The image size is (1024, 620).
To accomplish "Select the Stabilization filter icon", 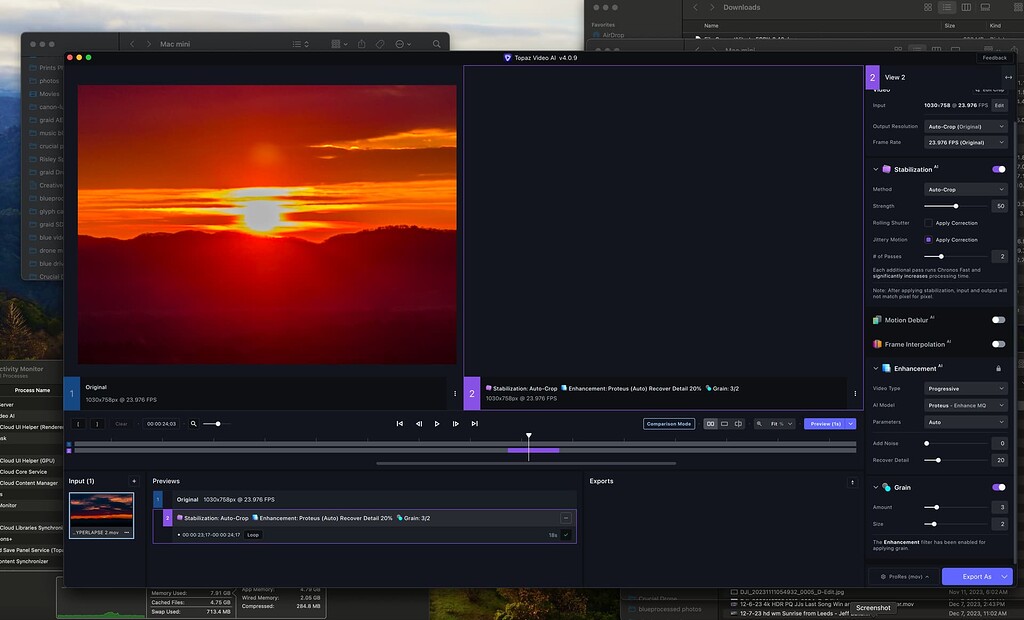I will (886, 169).
